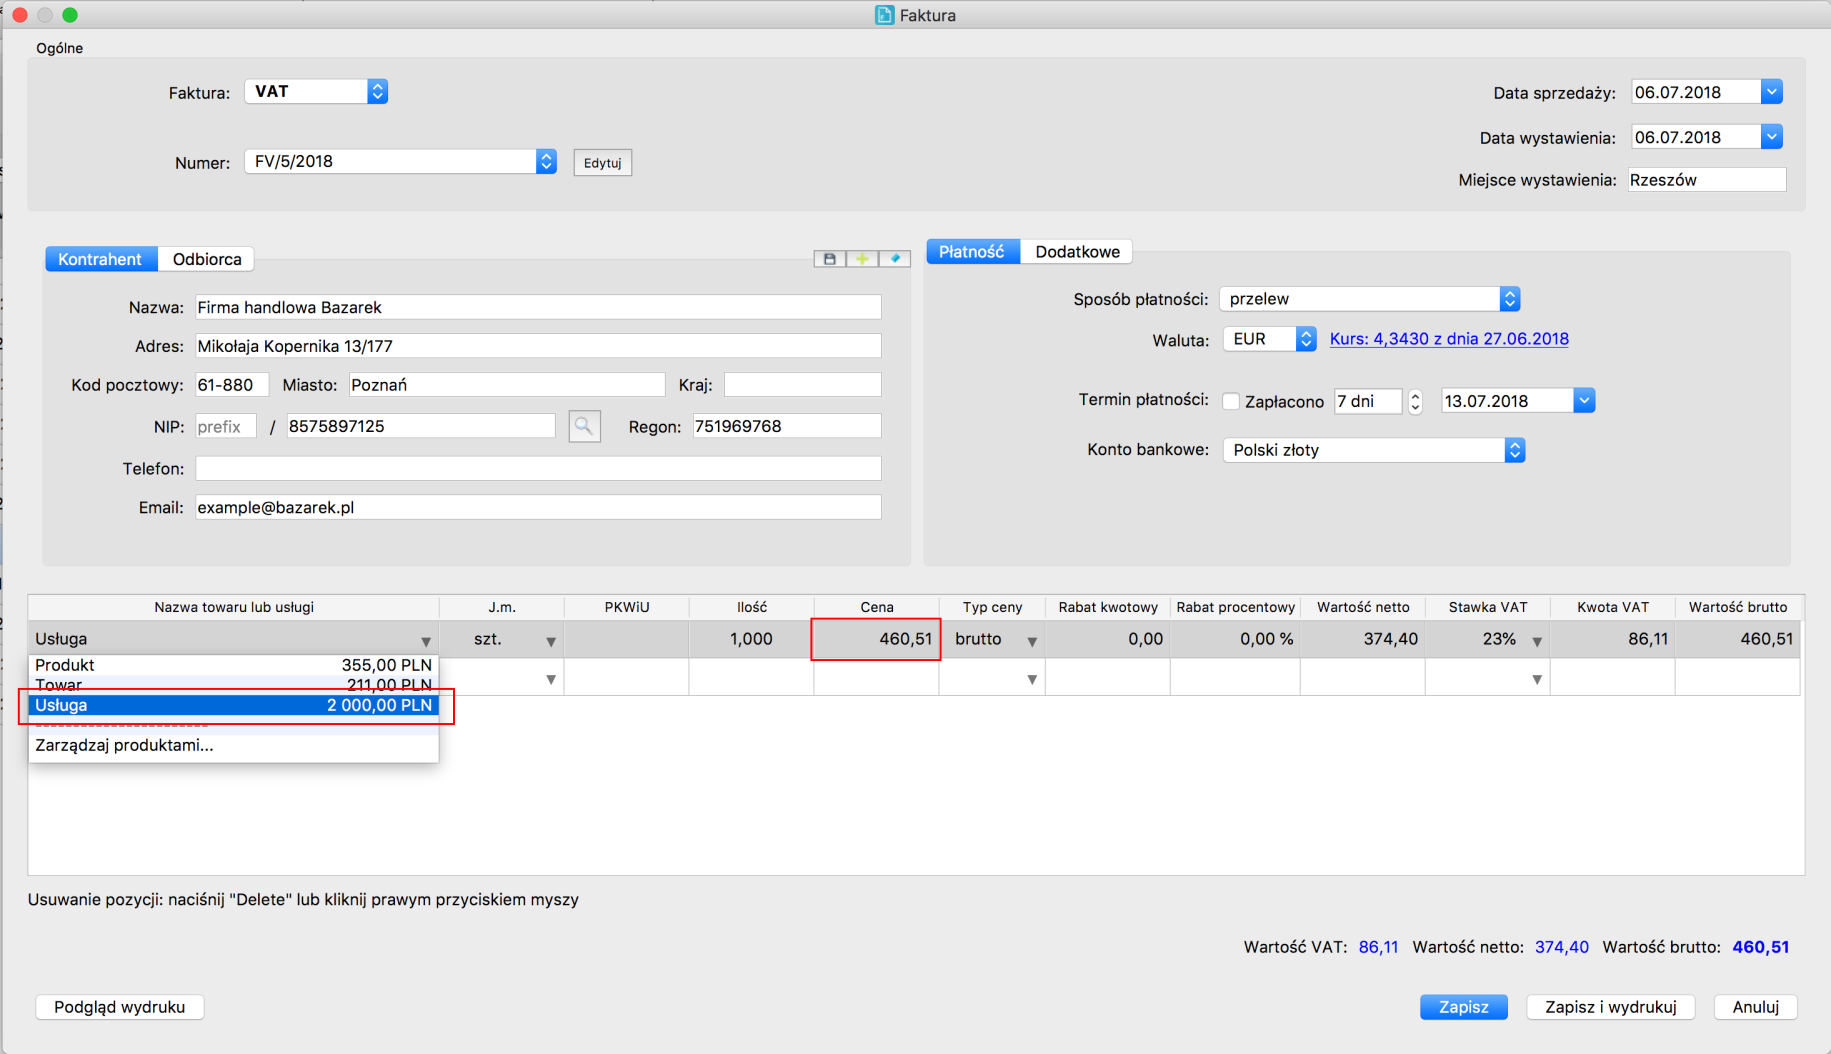Expand the Data sprzedaży date picker
Image resolution: width=1831 pixels, height=1054 pixels.
1771,92
